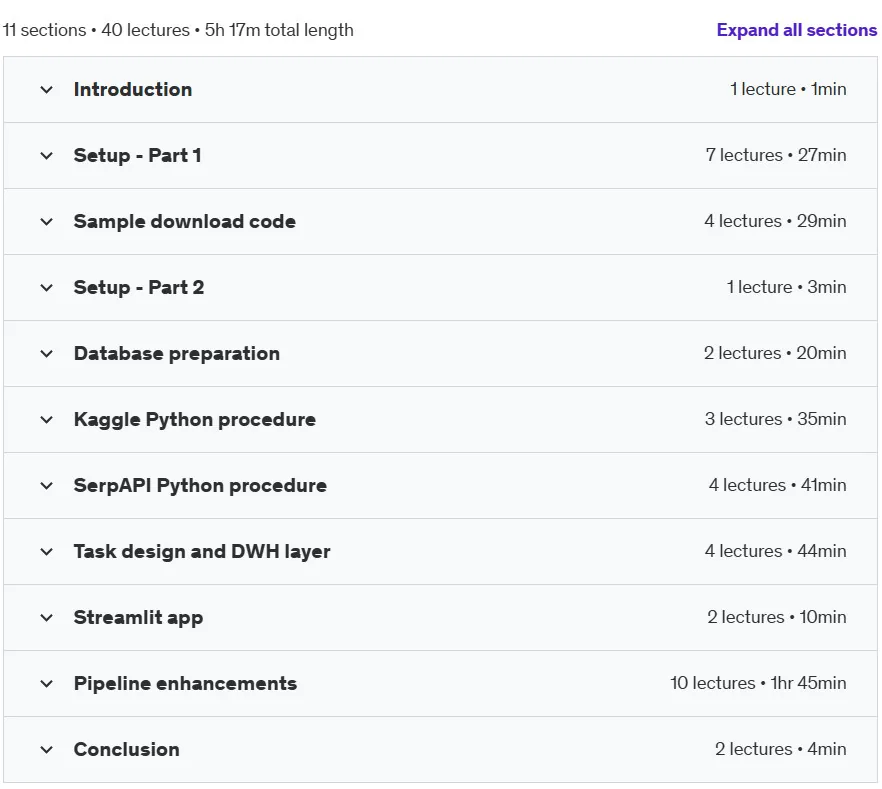Expand the Setup - Part 1 chevron

click(47, 156)
